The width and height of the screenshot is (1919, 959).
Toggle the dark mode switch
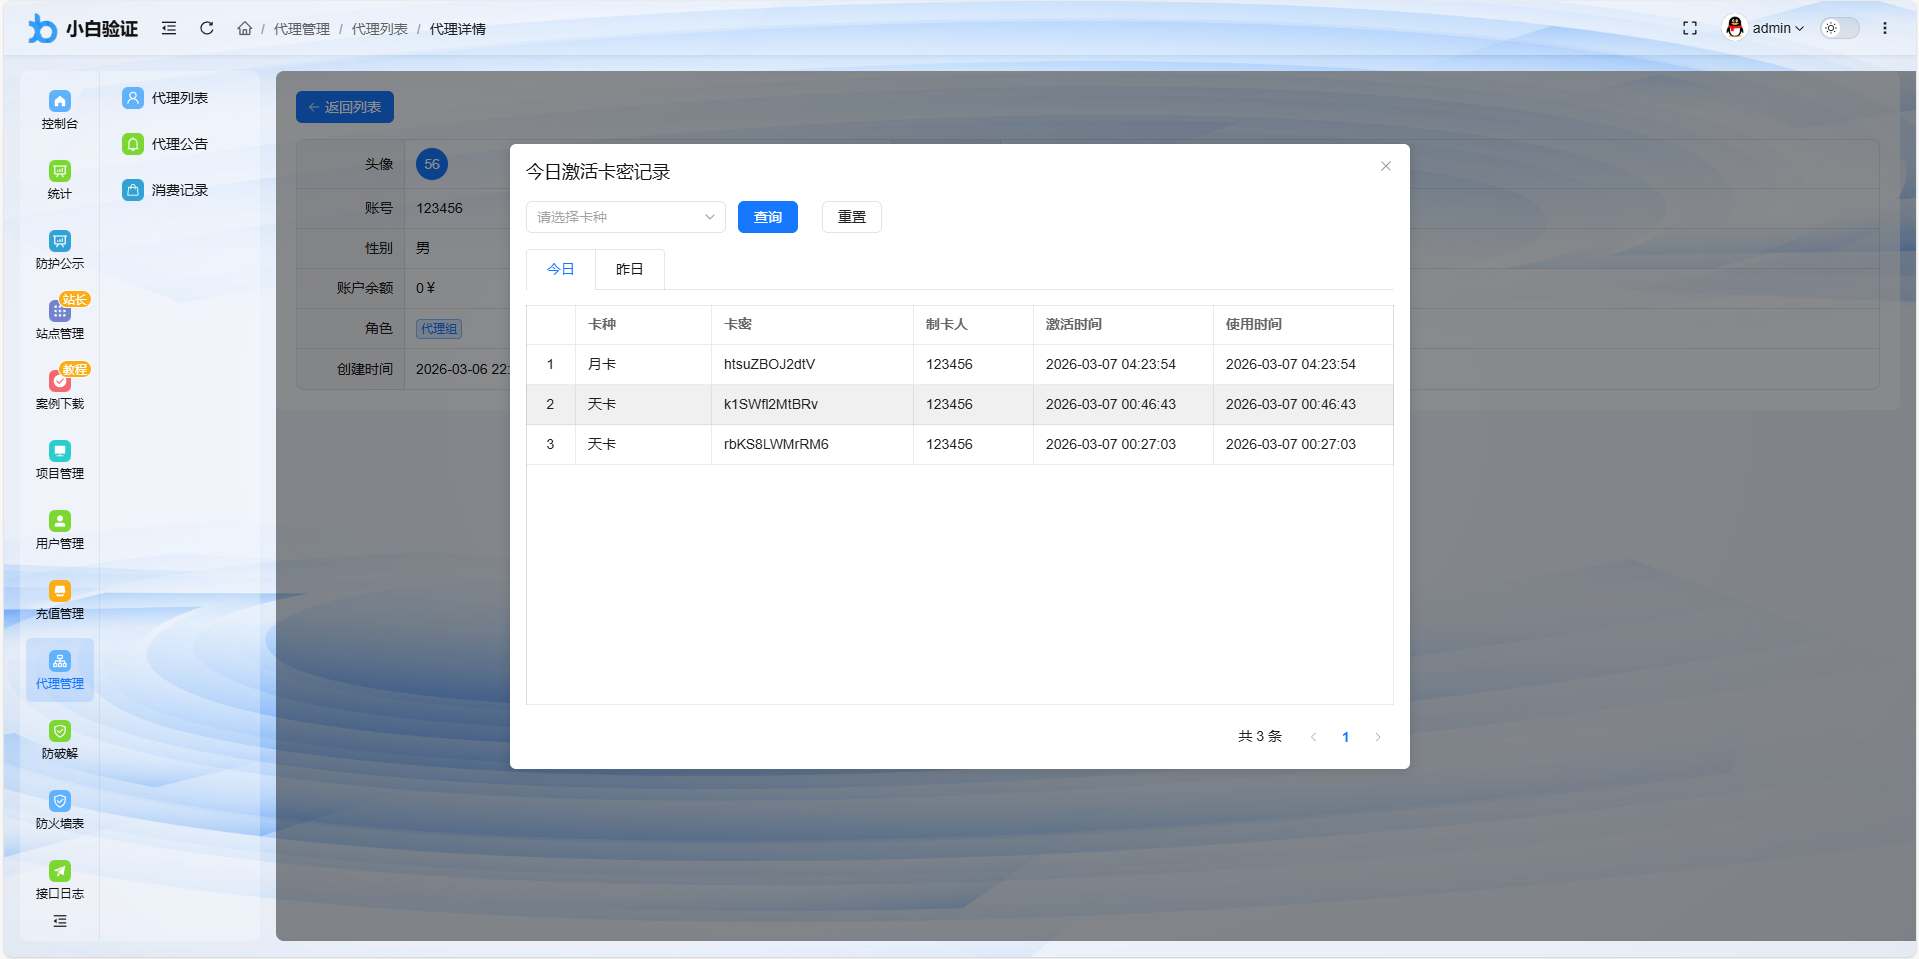pyautogui.click(x=1839, y=28)
